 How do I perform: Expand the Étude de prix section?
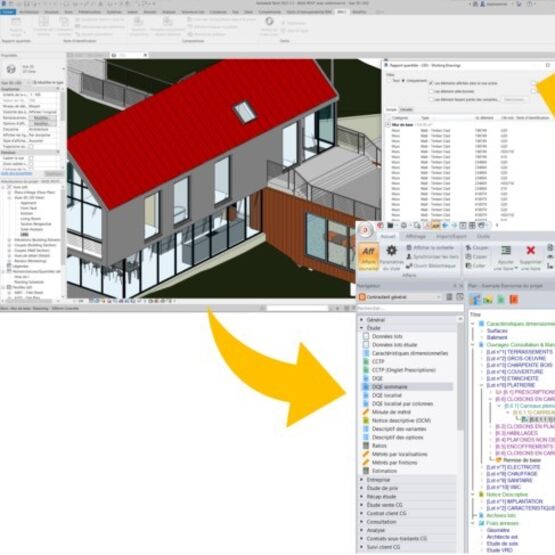coord(362,488)
